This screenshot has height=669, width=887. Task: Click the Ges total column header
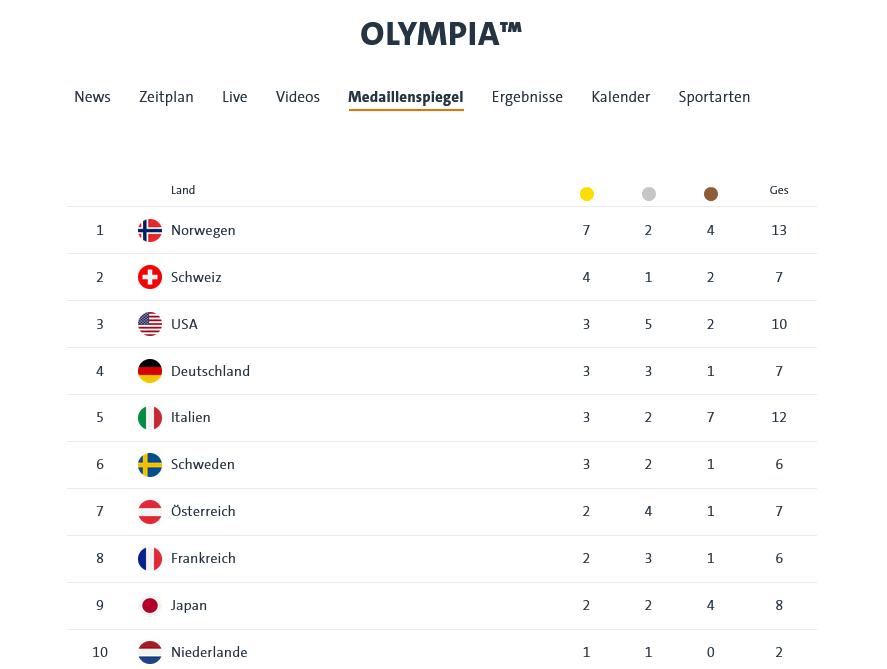pyautogui.click(x=779, y=190)
